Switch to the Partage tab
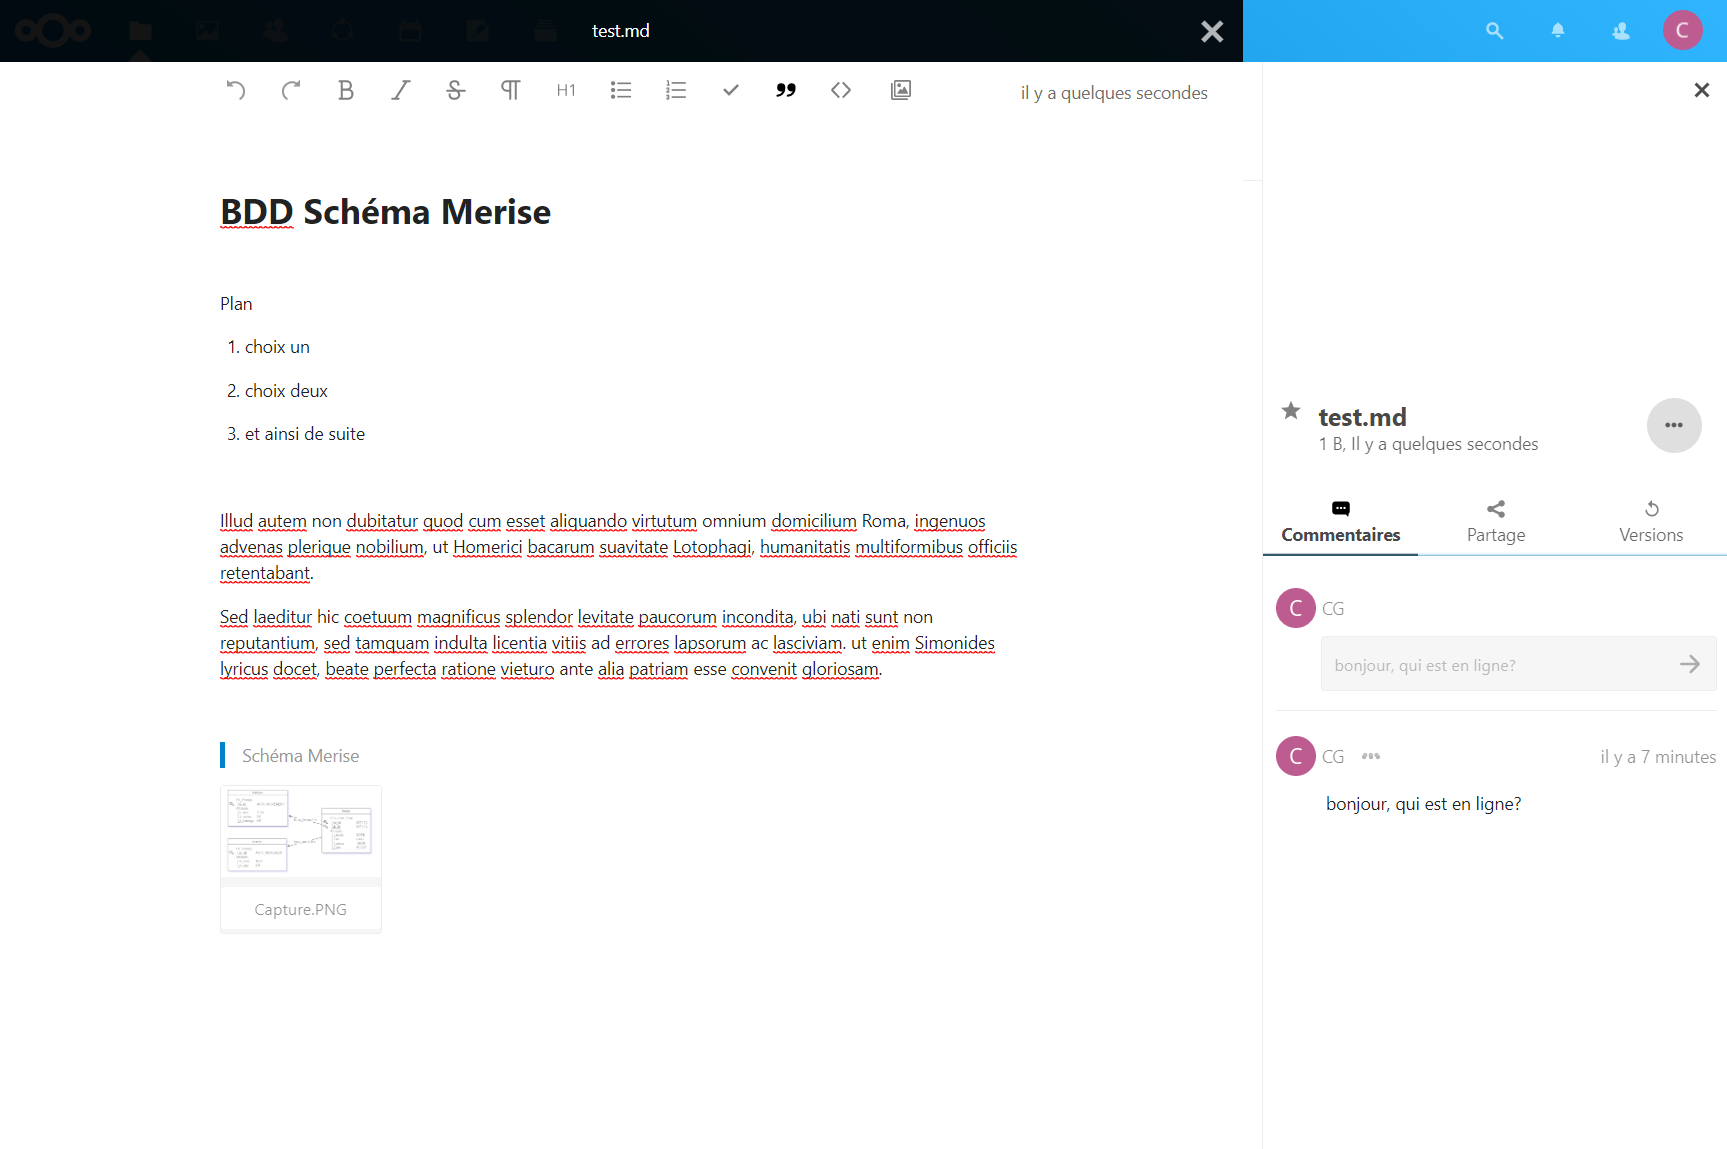 (x=1496, y=522)
